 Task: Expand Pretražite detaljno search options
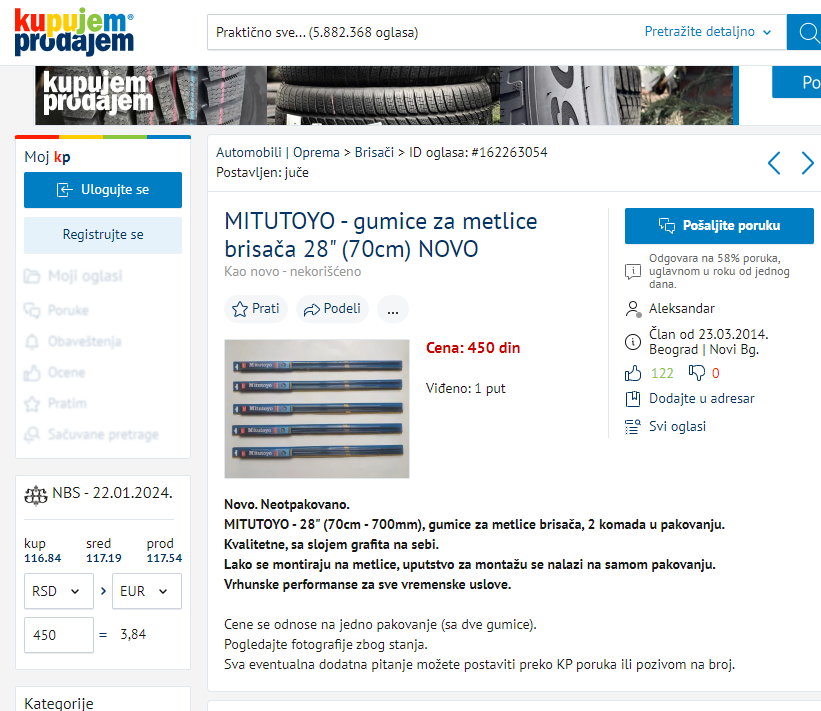(x=708, y=32)
